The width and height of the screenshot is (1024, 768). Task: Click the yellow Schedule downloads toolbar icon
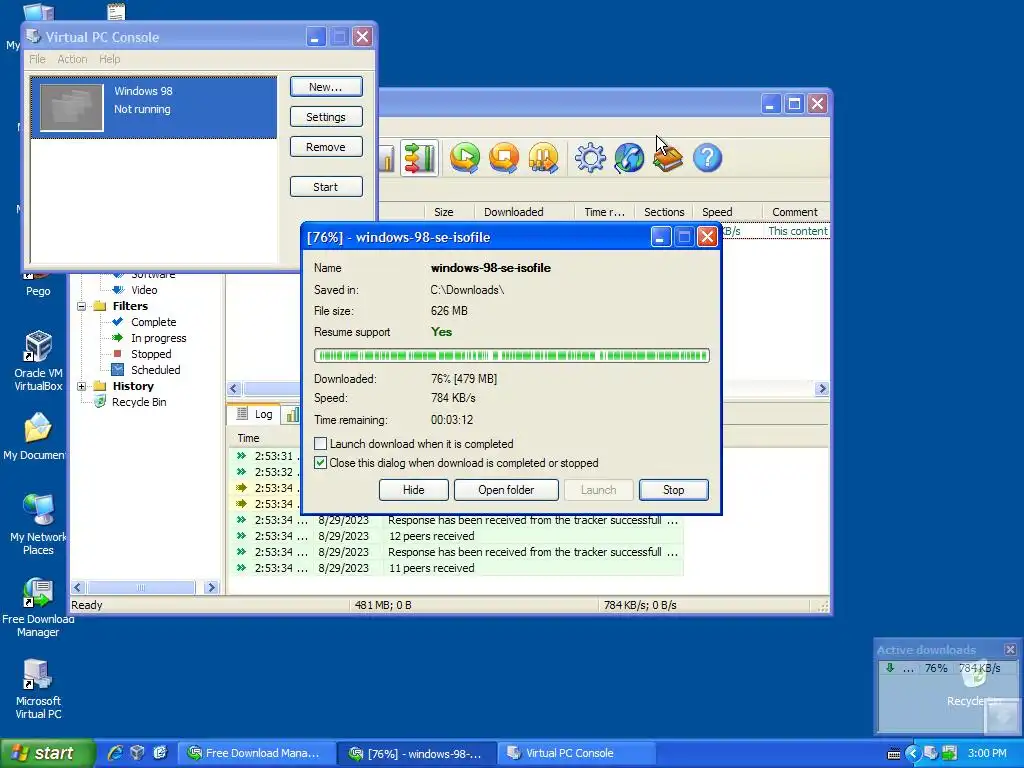click(x=543, y=157)
